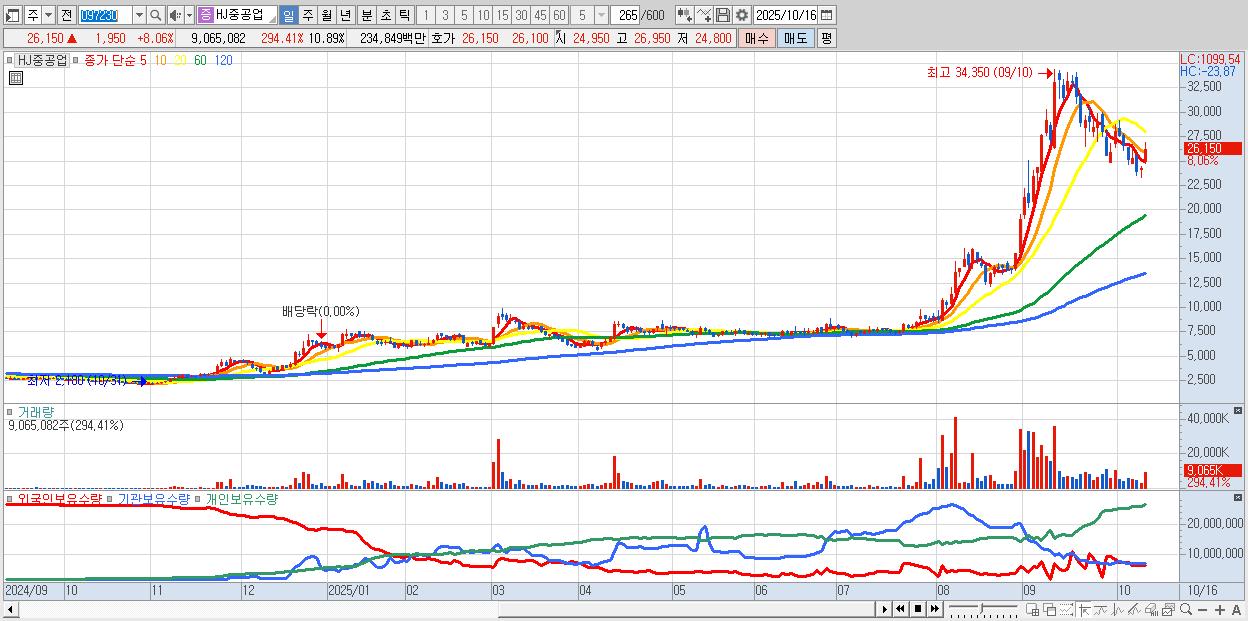Click the magnifier stock search icon
Image resolution: width=1248 pixels, height=621 pixels.
click(x=155, y=15)
